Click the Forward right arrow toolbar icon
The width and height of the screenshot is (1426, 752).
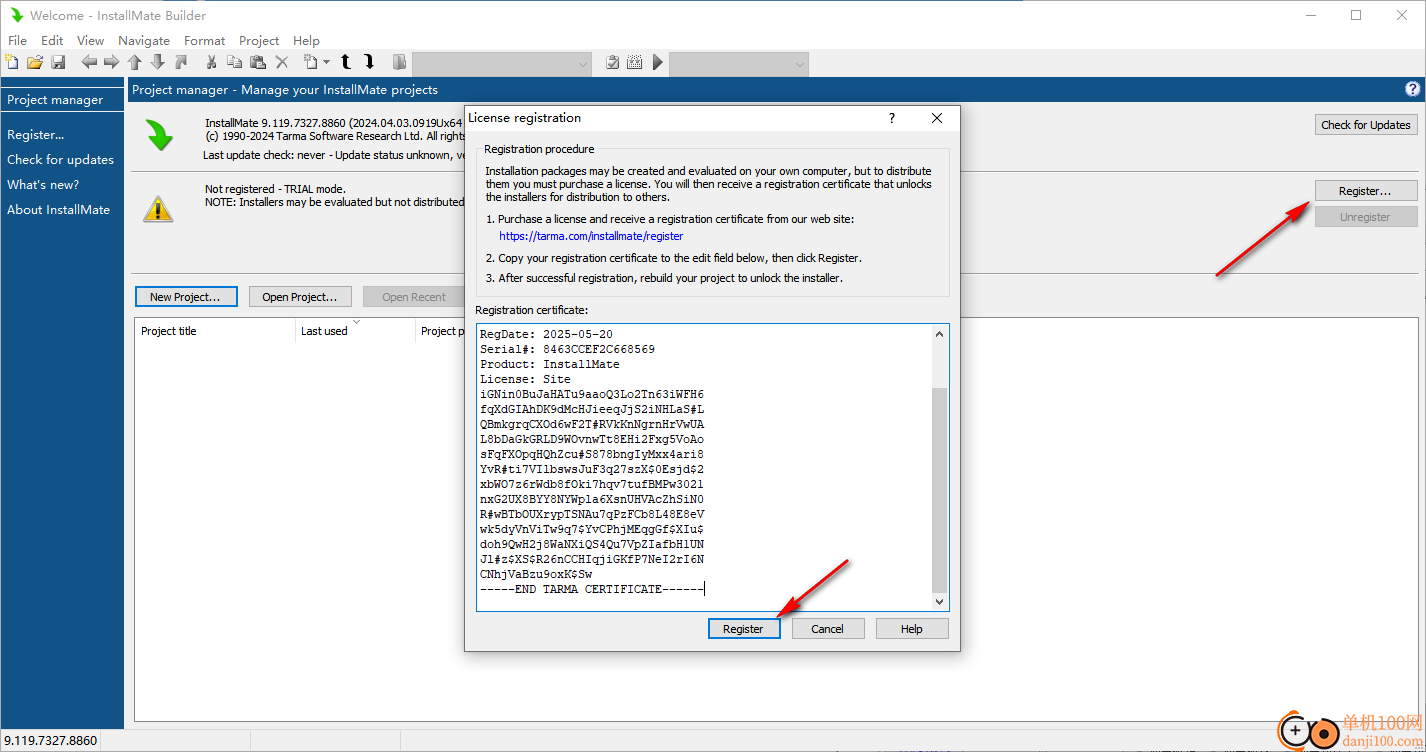(x=111, y=62)
